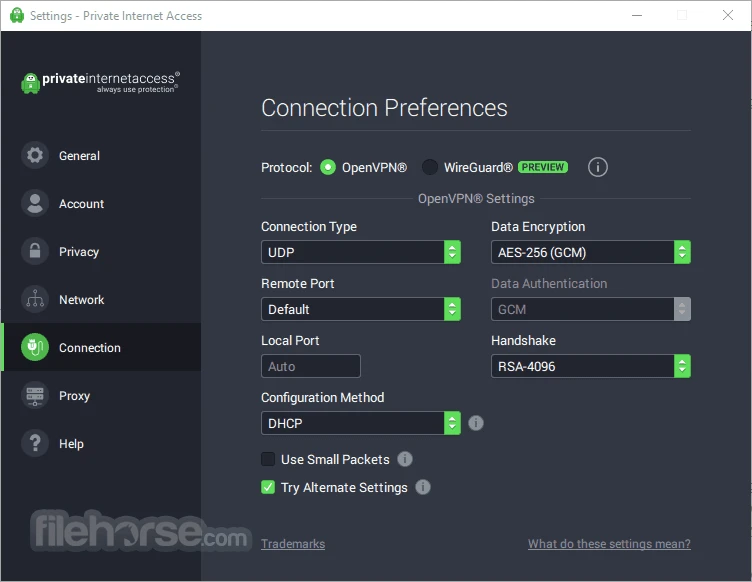Open the Data Encryption AES-256 dropdown
The height and width of the screenshot is (582, 752).
pos(591,252)
